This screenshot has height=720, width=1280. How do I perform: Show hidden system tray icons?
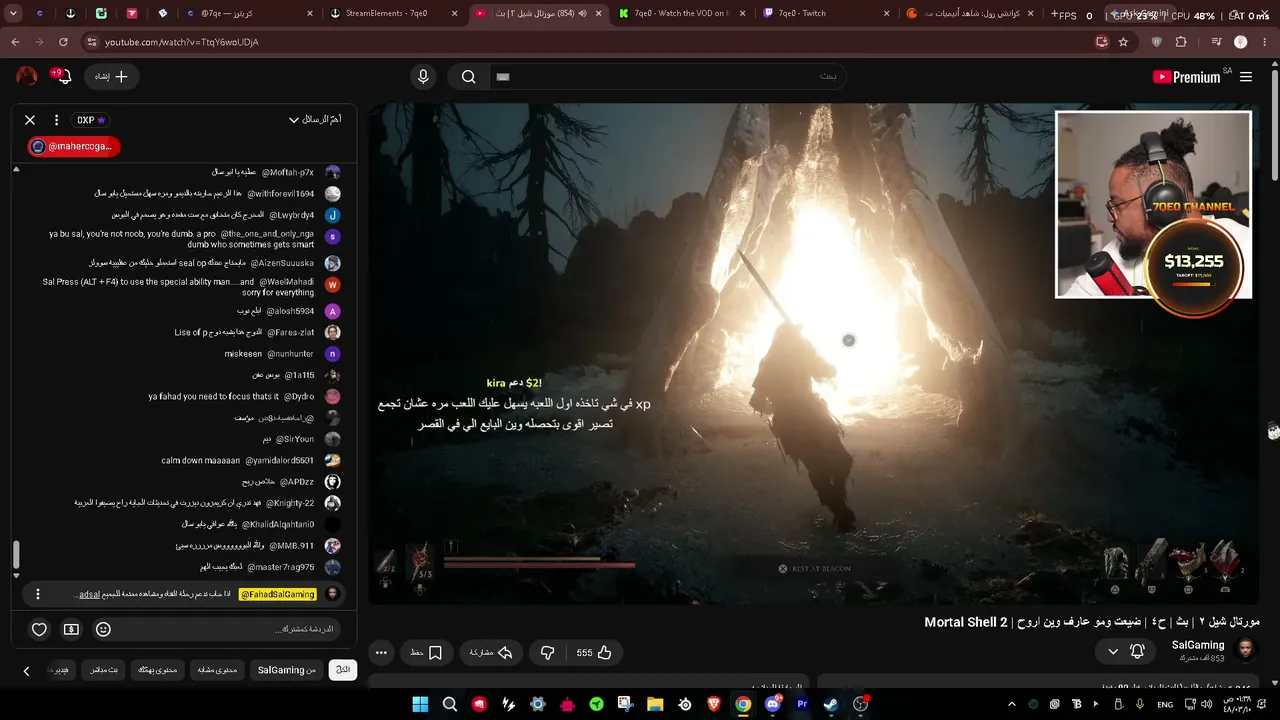coord(1012,704)
